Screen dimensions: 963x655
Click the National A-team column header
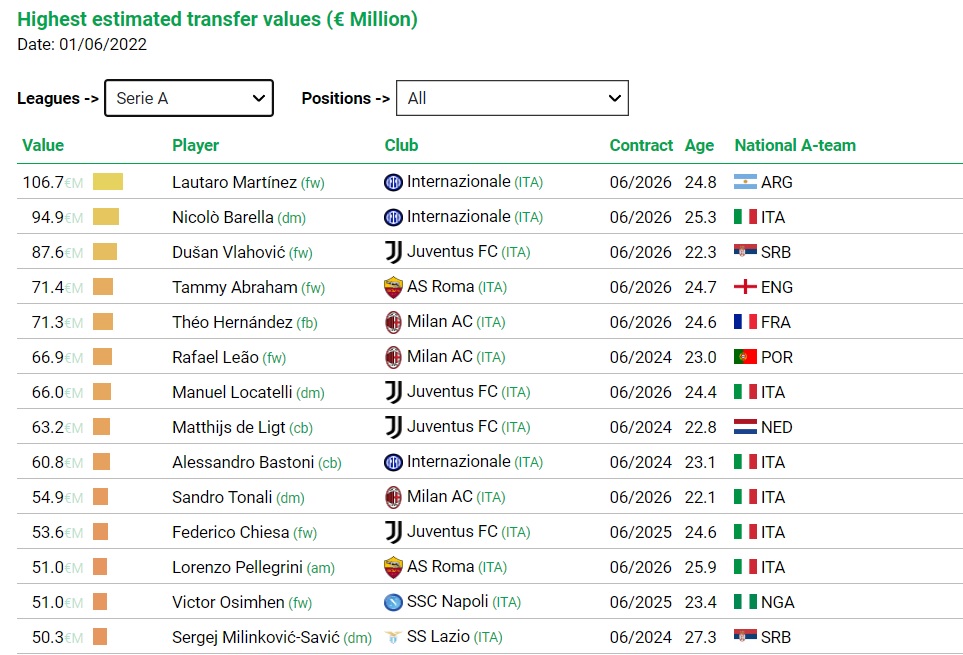795,145
